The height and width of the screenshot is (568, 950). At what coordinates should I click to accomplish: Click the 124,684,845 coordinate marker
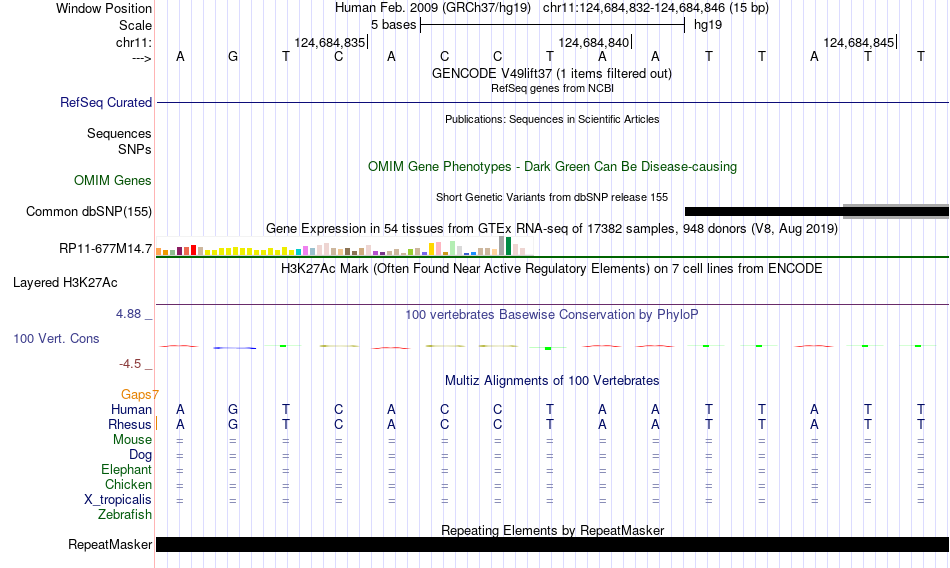859,42
